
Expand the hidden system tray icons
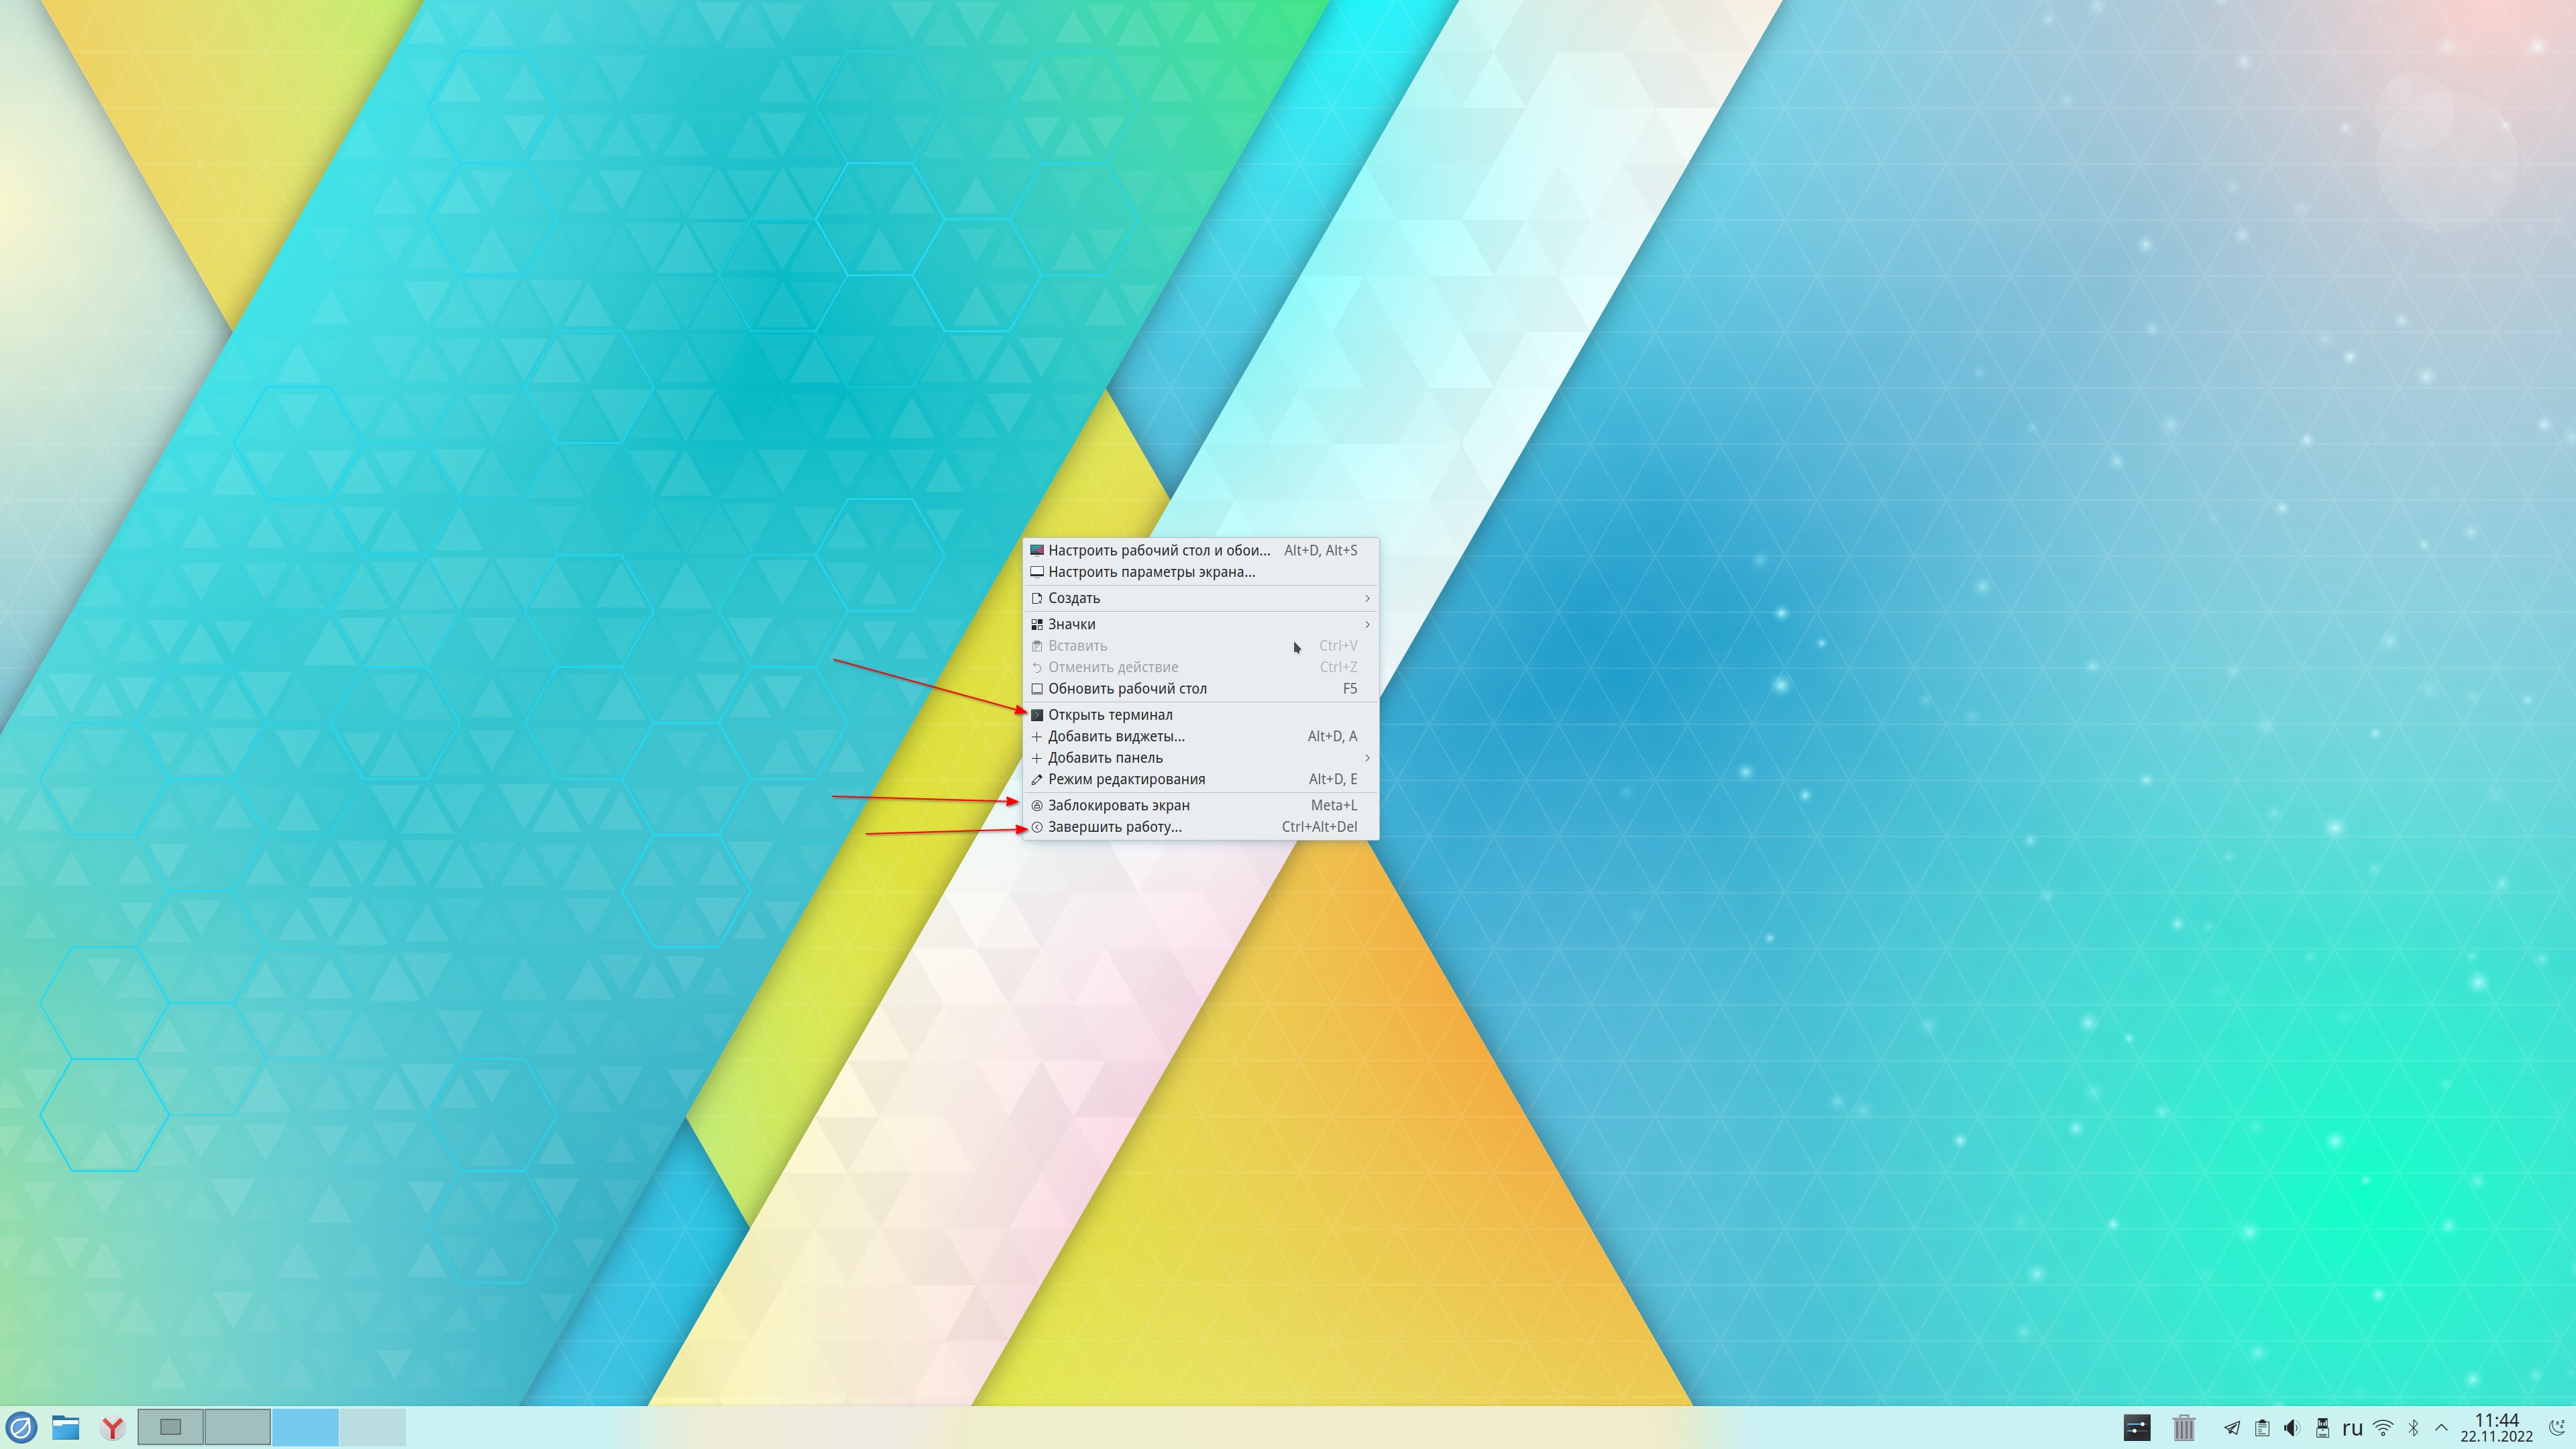click(2441, 1427)
